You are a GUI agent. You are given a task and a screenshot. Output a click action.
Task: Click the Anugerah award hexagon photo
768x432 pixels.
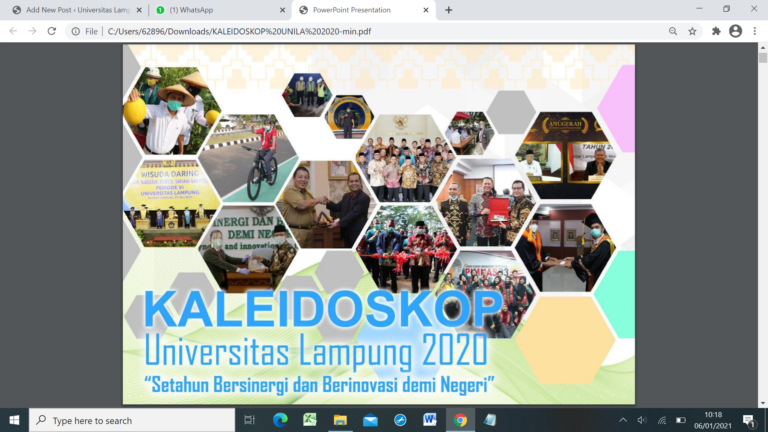[566, 154]
